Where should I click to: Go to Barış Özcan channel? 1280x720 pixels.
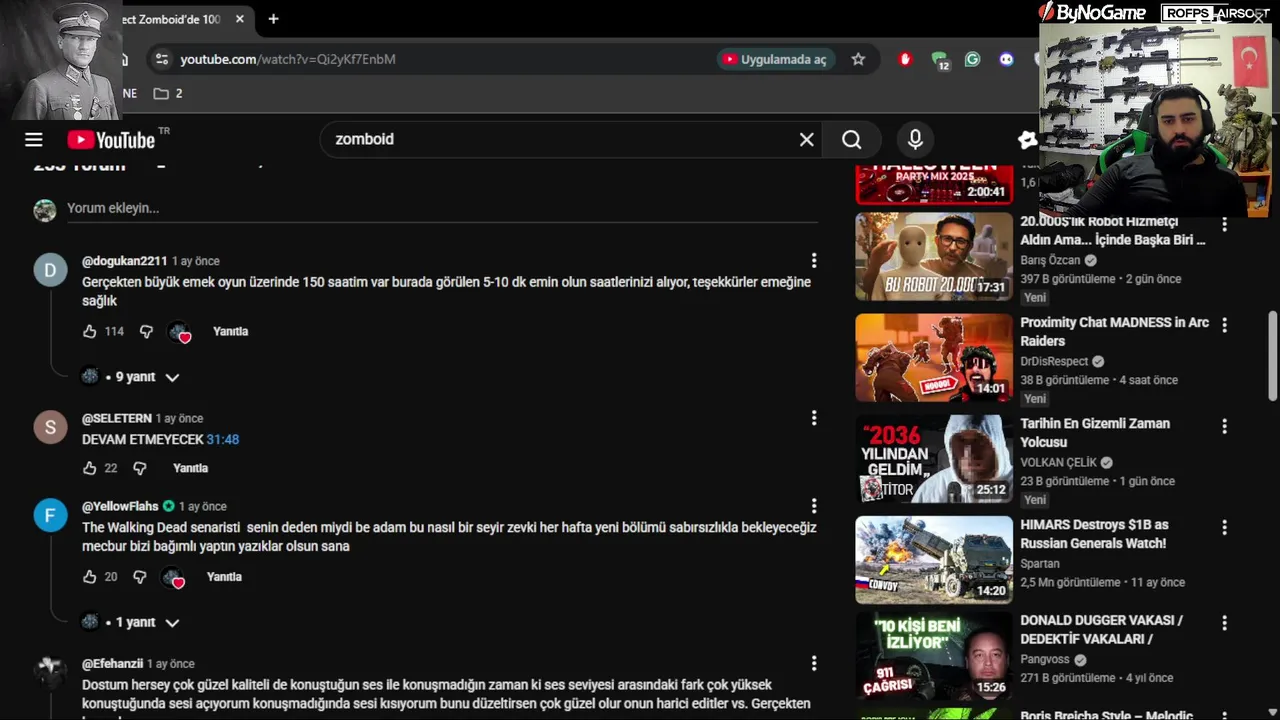[1050, 260]
